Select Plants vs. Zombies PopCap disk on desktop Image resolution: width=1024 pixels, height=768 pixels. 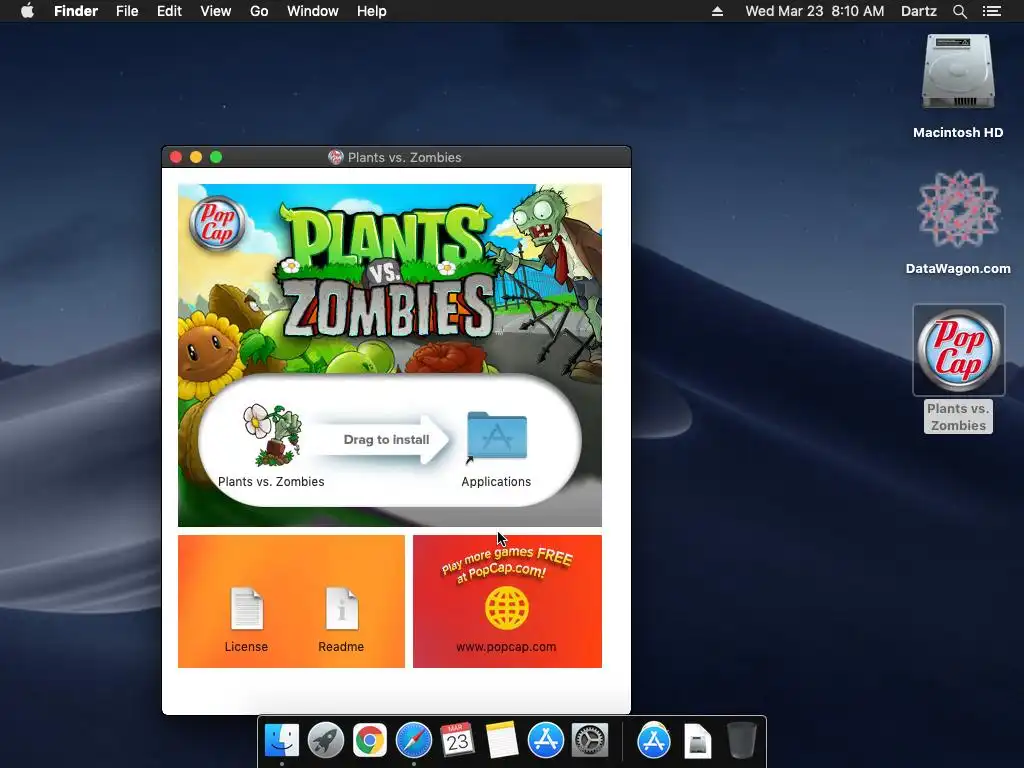coord(958,350)
